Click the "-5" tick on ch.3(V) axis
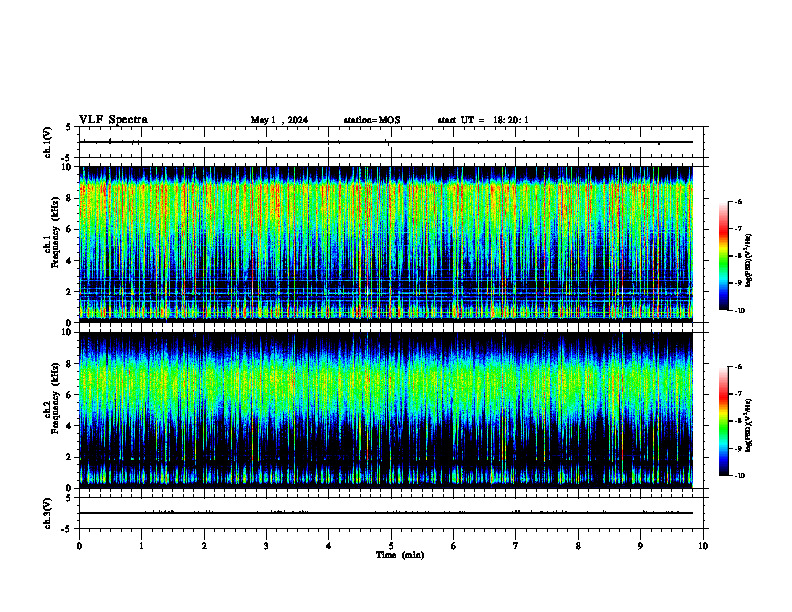Viewport: 792px width, 612px height. click(66, 529)
